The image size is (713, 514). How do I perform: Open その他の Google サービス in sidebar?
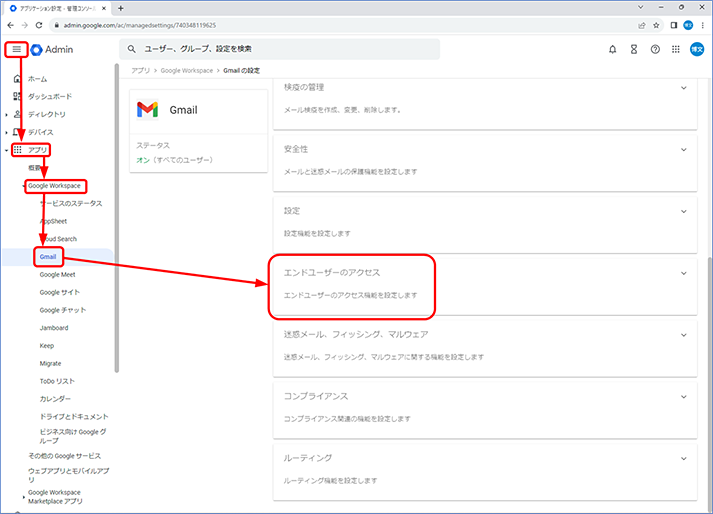tap(65, 456)
